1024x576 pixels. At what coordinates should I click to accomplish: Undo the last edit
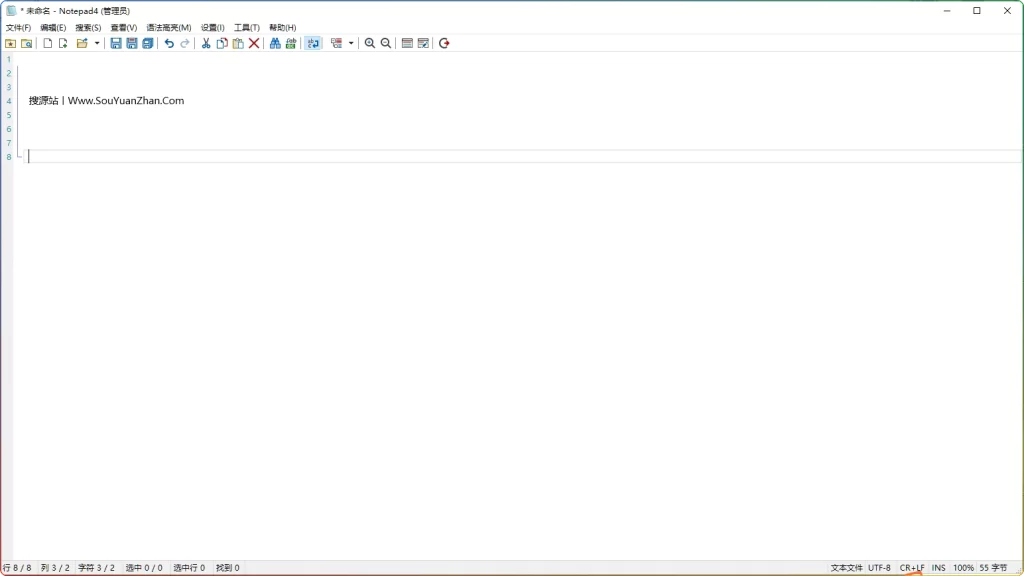click(x=168, y=43)
